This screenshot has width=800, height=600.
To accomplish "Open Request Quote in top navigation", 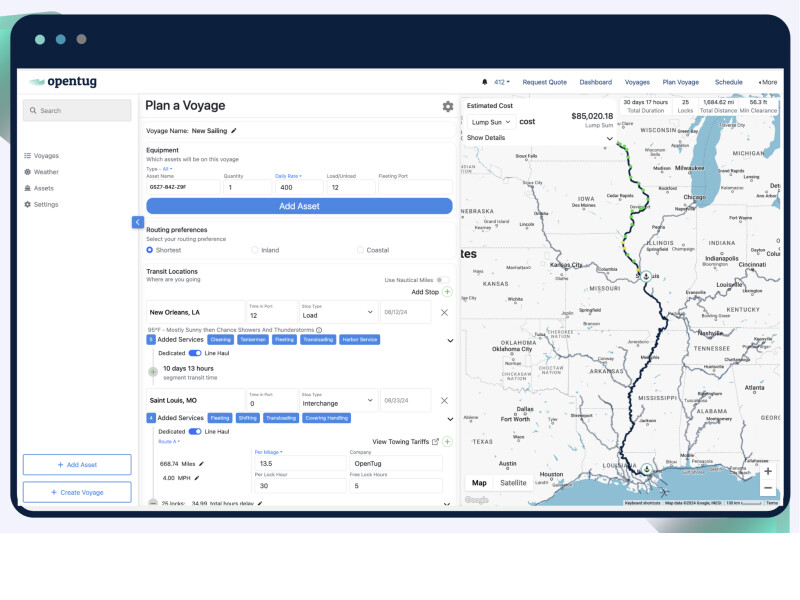I will (x=544, y=82).
